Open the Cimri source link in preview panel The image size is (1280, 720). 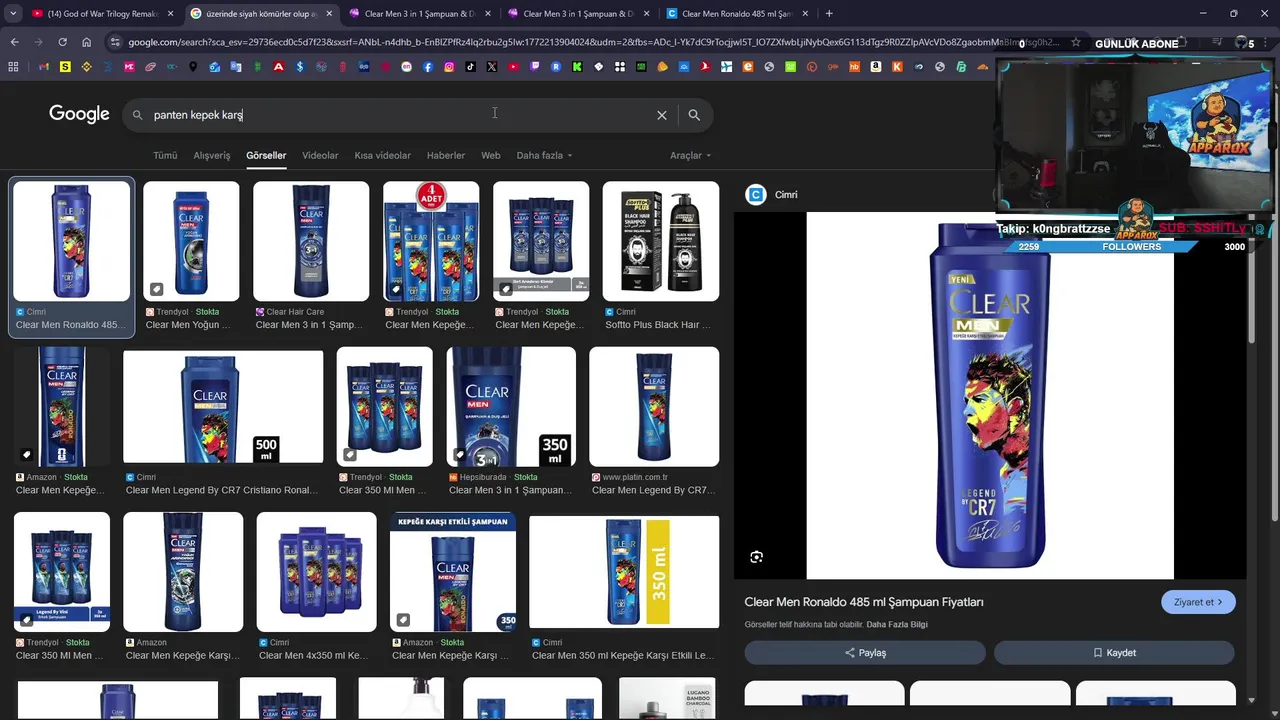(x=772, y=194)
